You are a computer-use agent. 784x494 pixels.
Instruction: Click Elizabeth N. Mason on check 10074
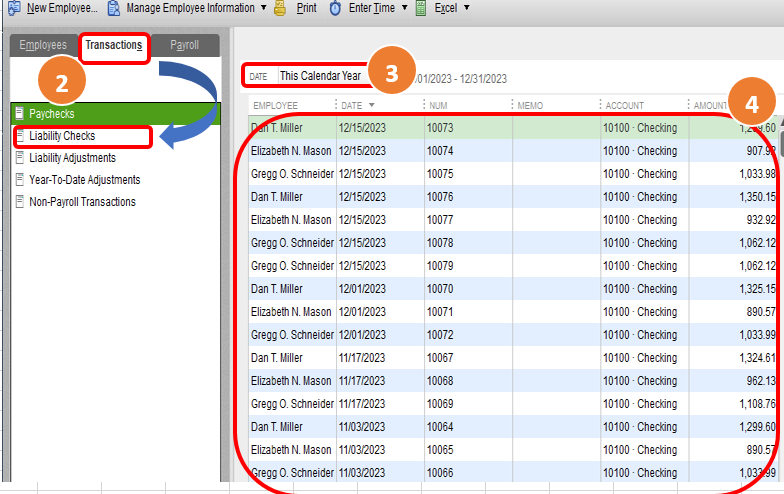291,151
